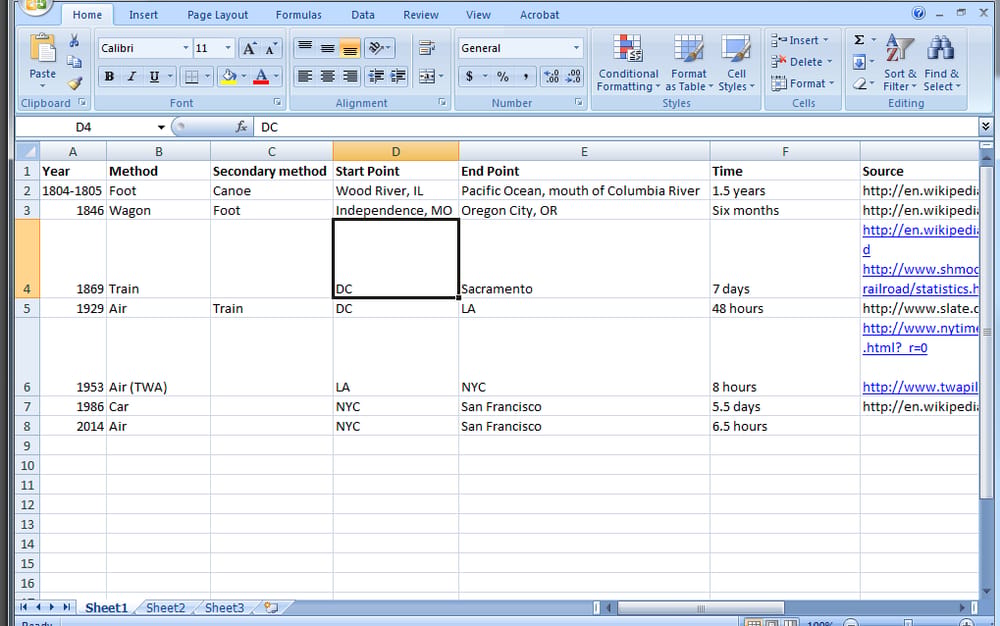The height and width of the screenshot is (626, 1000).
Task: Open the Name Box dropdown arrow
Action: click(x=161, y=127)
